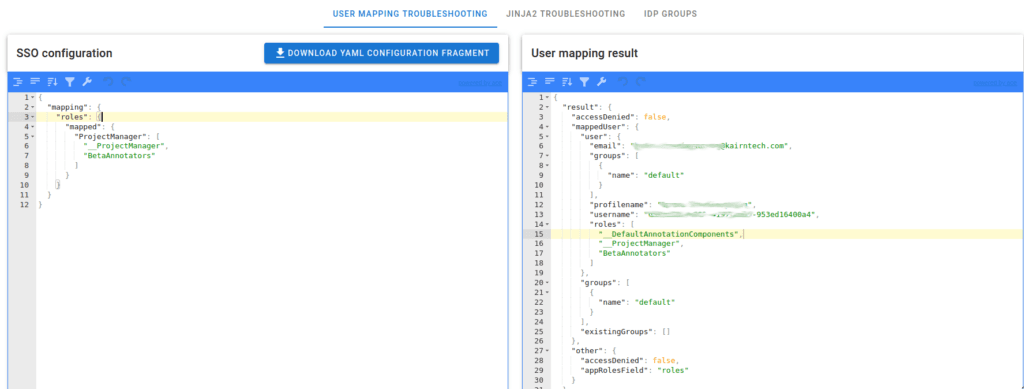
Task: Sort contents in SSO configuration editor
Action: point(52,82)
